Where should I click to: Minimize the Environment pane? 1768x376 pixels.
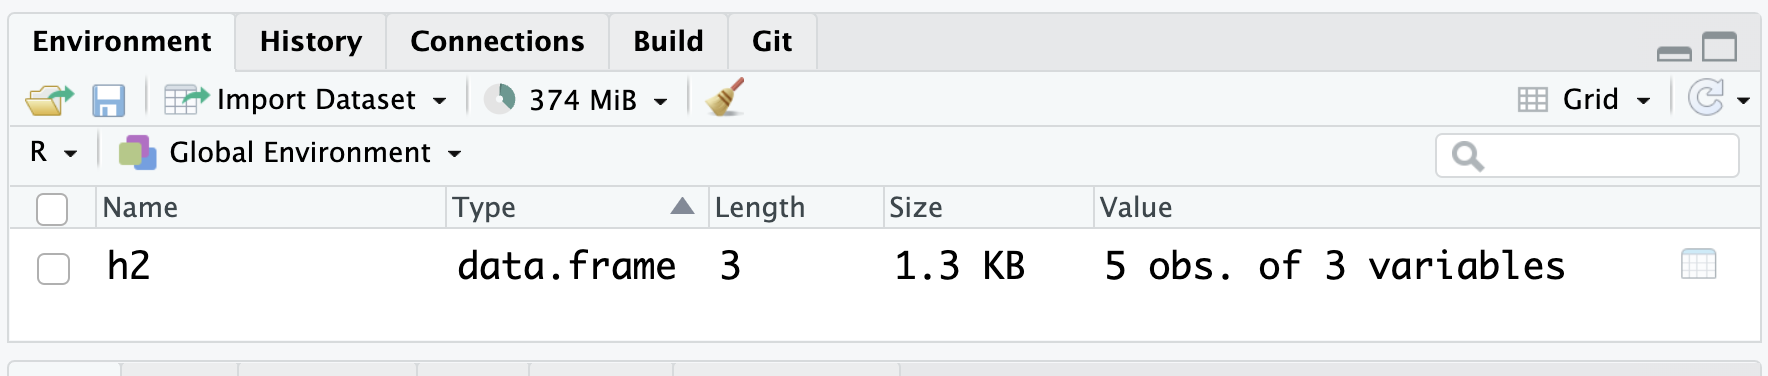point(1673,53)
